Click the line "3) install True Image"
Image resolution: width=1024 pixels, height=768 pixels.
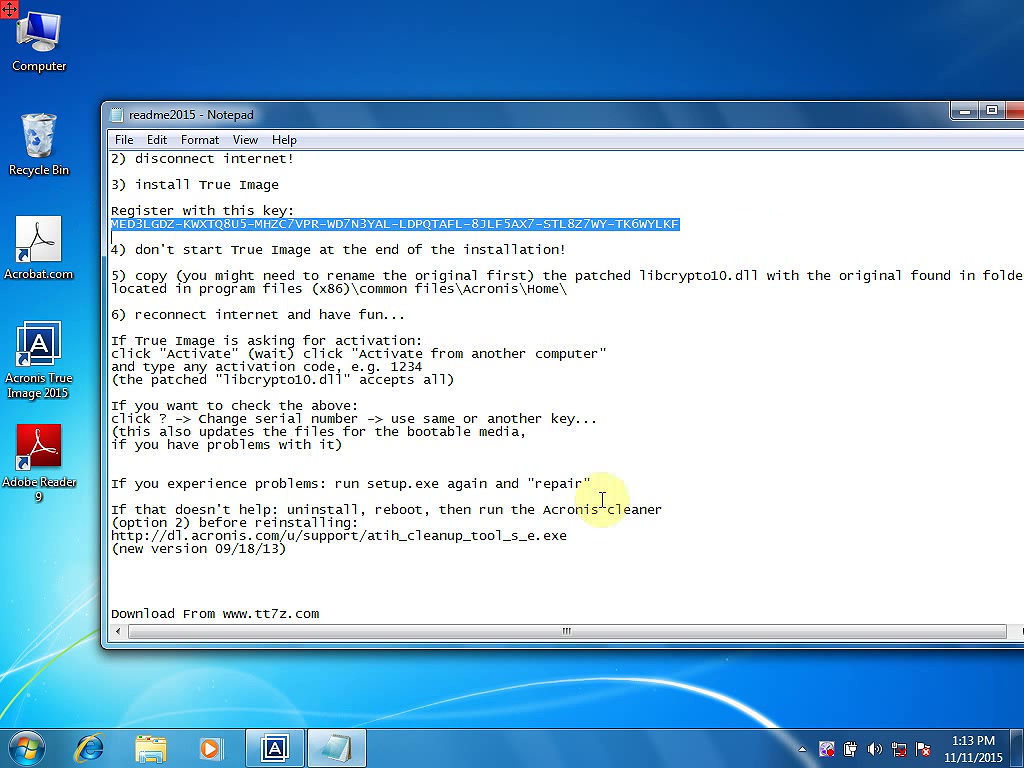click(x=195, y=185)
